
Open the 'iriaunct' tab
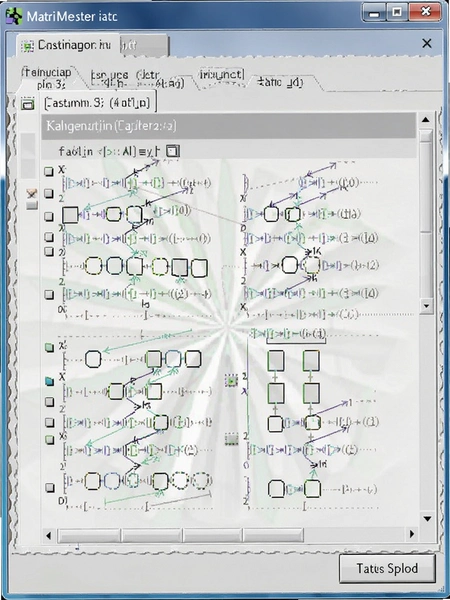click(221, 75)
